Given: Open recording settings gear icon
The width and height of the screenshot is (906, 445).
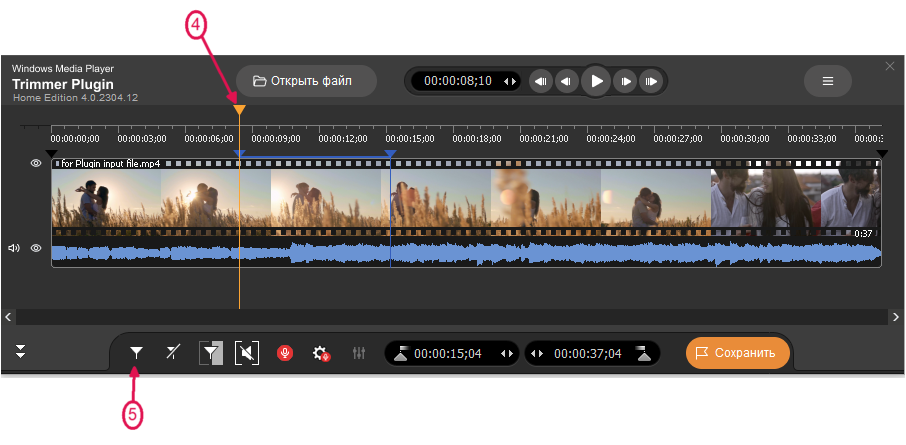Looking at the screenshot, I should (x=321, y=353).
